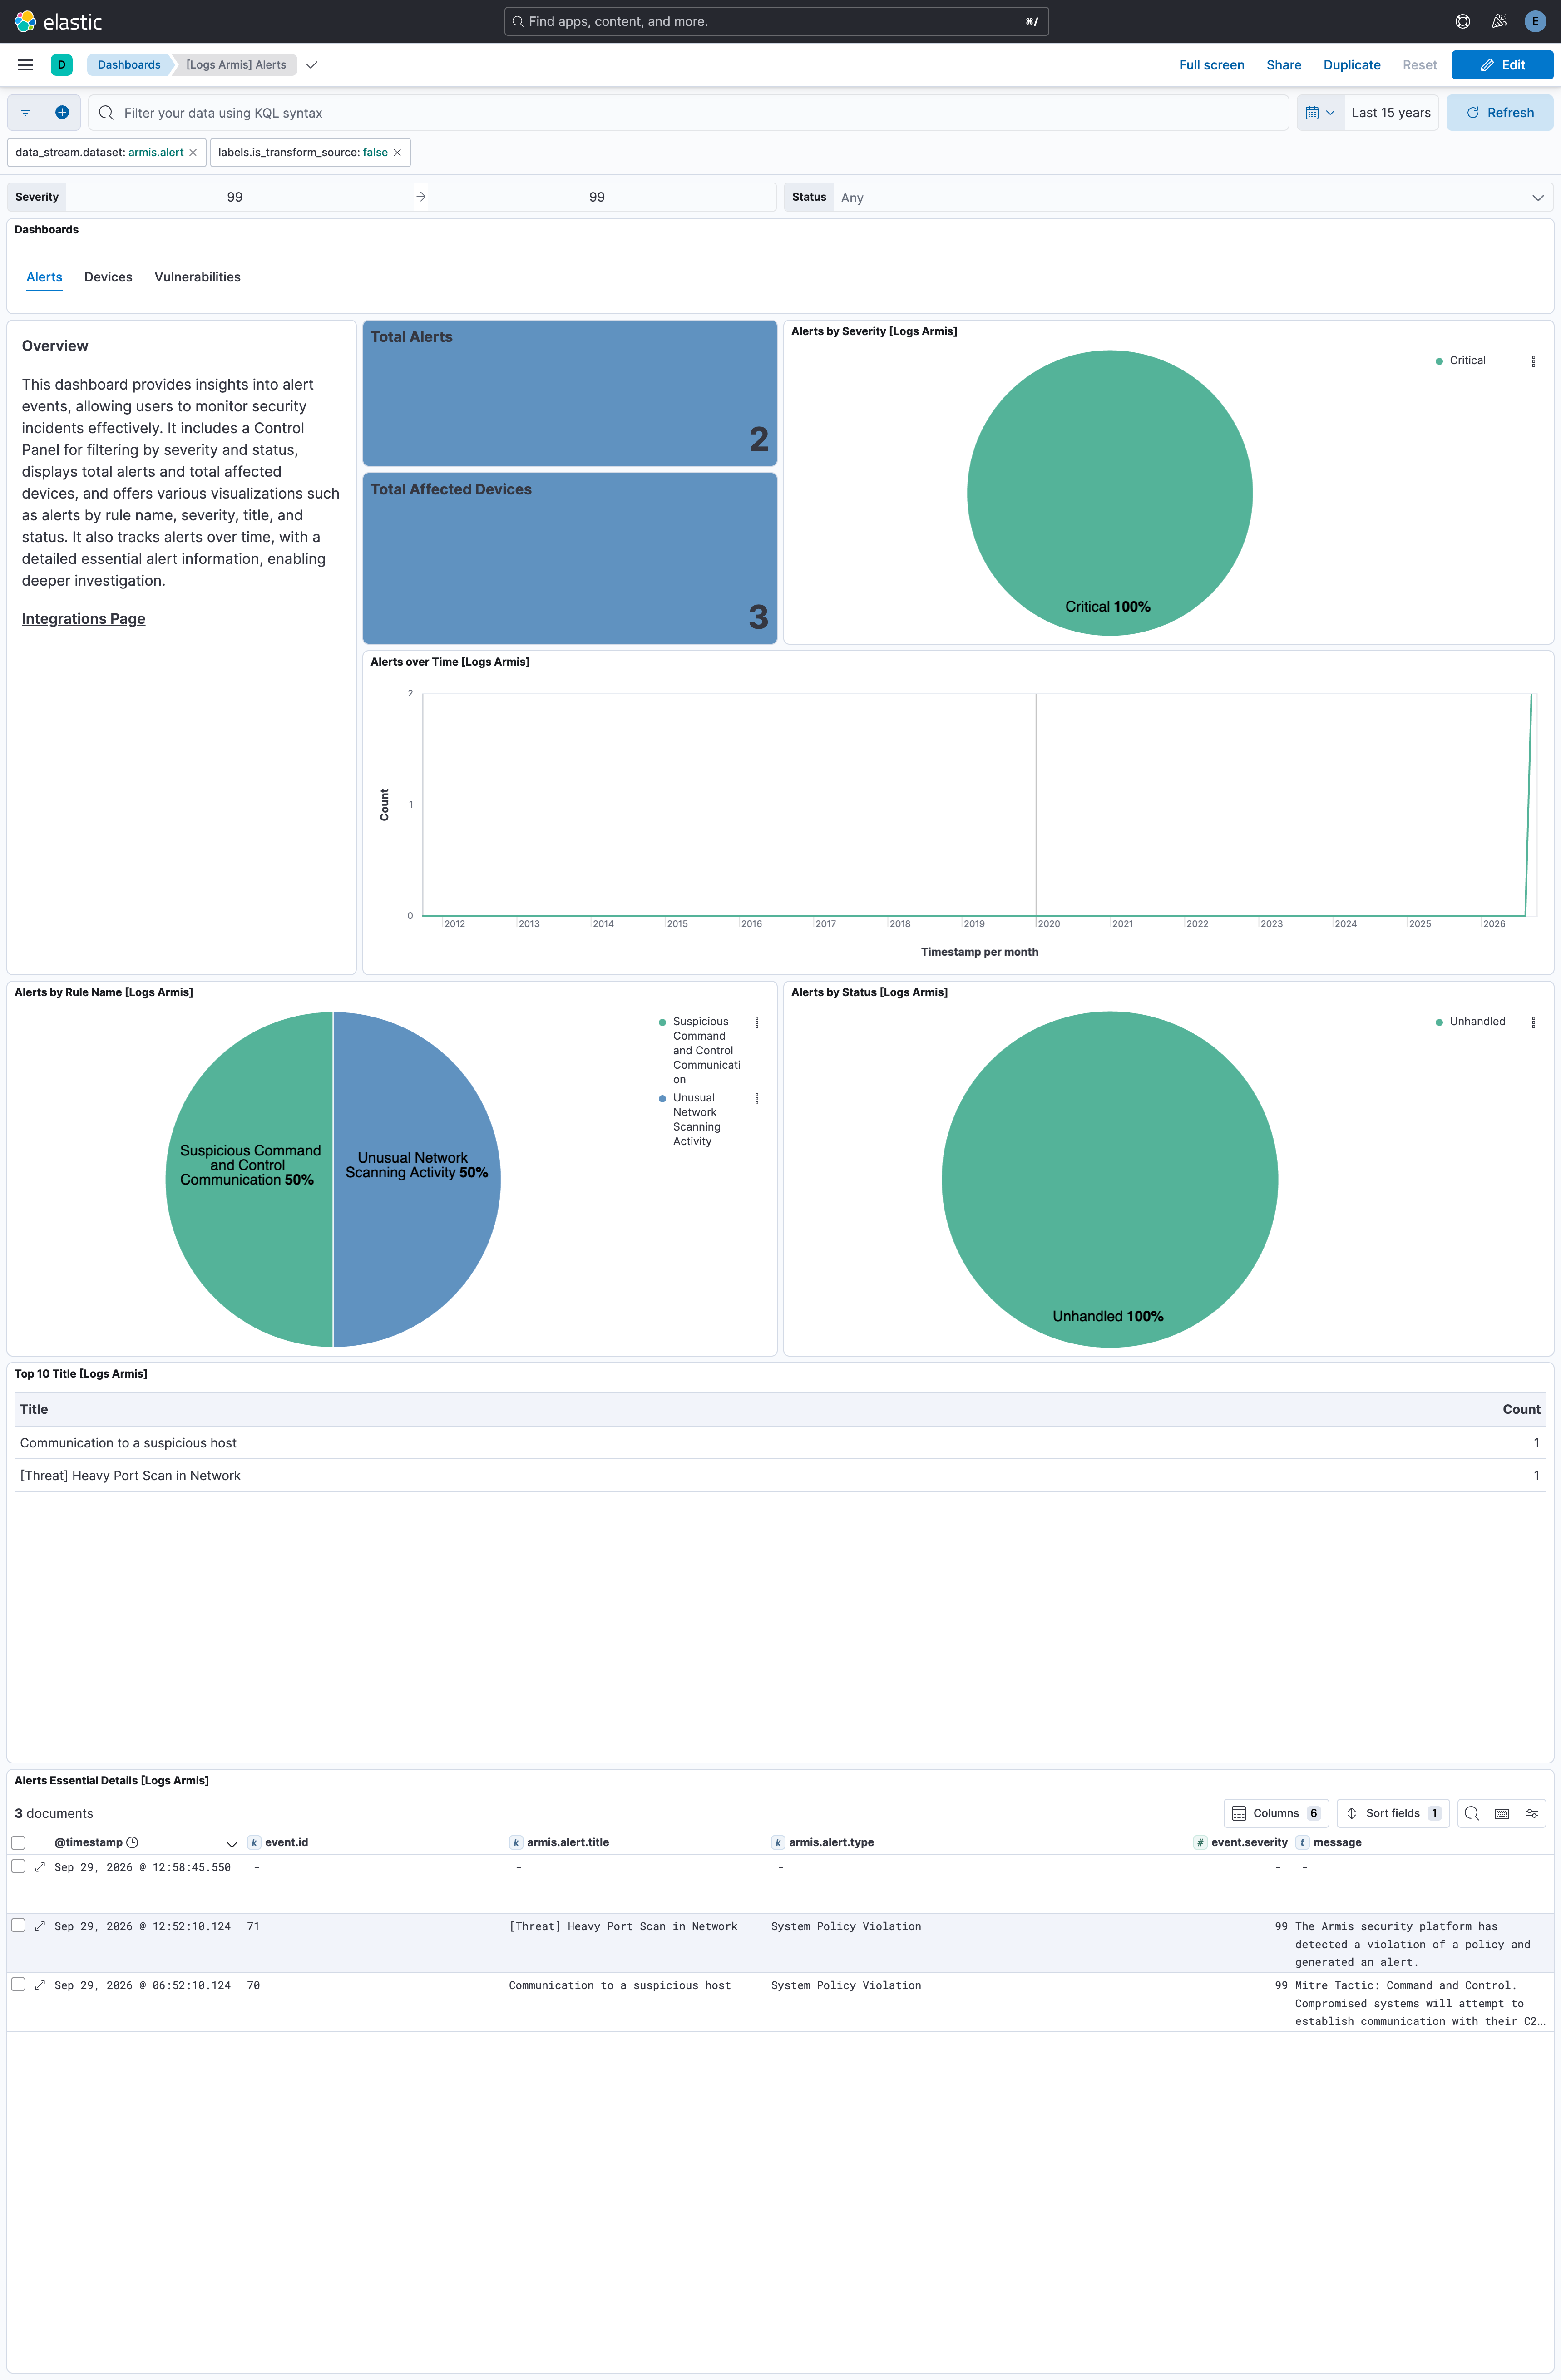
Task: Go to Dashboards breadcrumb
Action: coord(129,65)
